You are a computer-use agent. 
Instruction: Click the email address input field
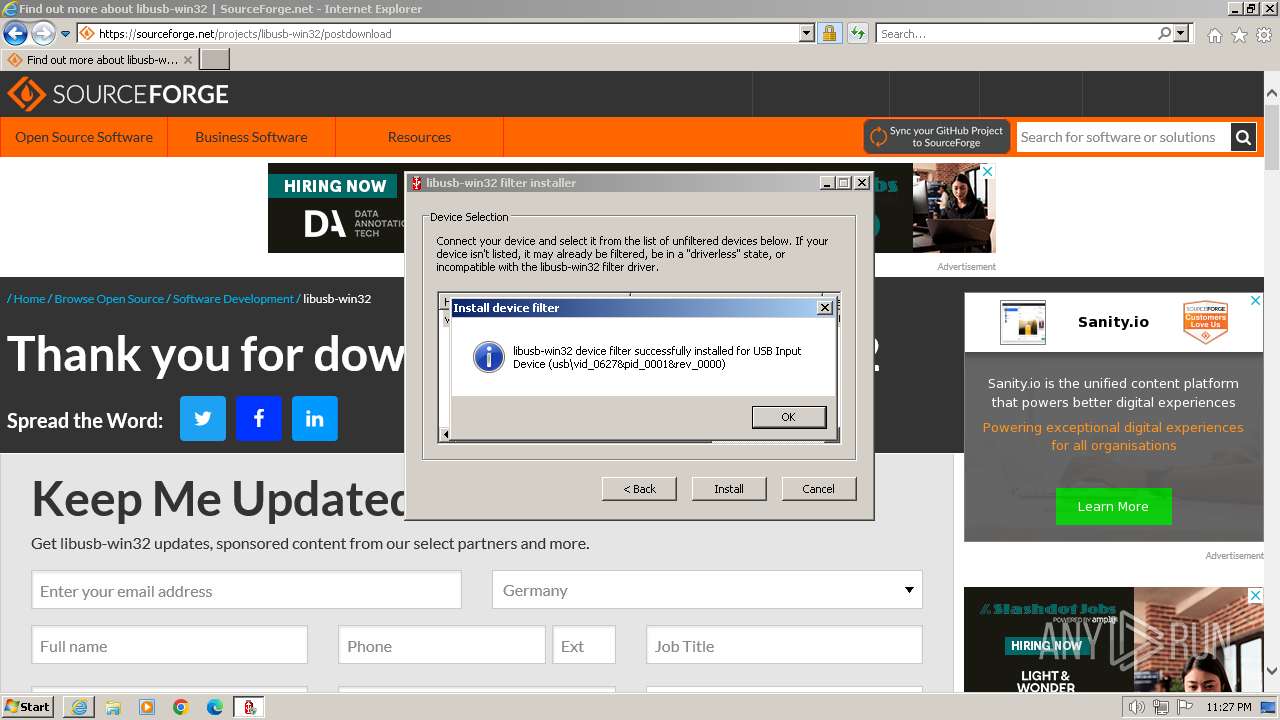pos(246,590)
